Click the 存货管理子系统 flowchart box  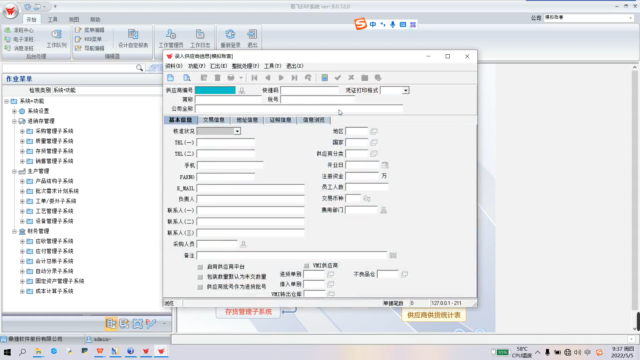[248, 312]
